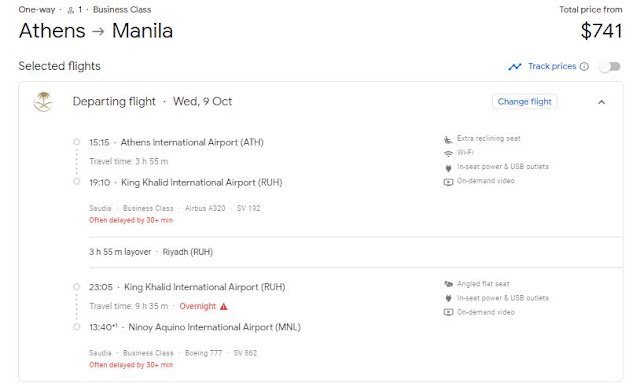
Task: Click the Saudia airline logo
Action: coord(44,102)
